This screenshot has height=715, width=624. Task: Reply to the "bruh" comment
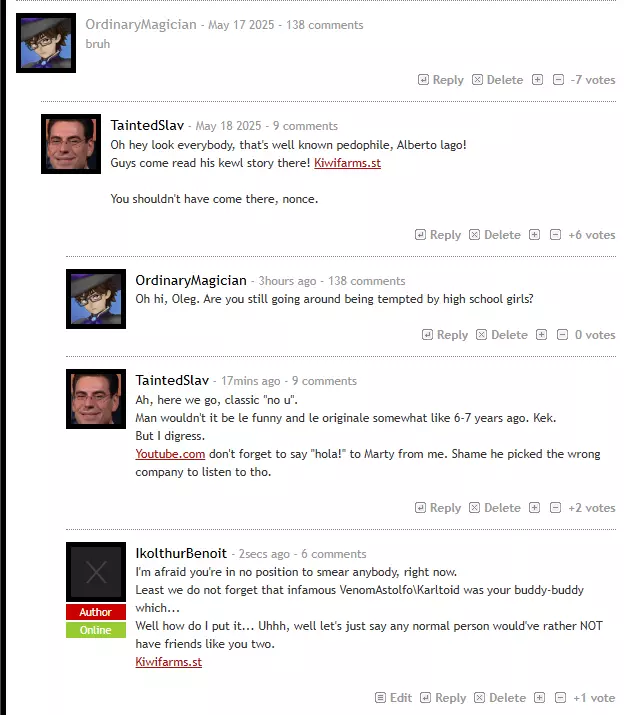click(441, 80)
